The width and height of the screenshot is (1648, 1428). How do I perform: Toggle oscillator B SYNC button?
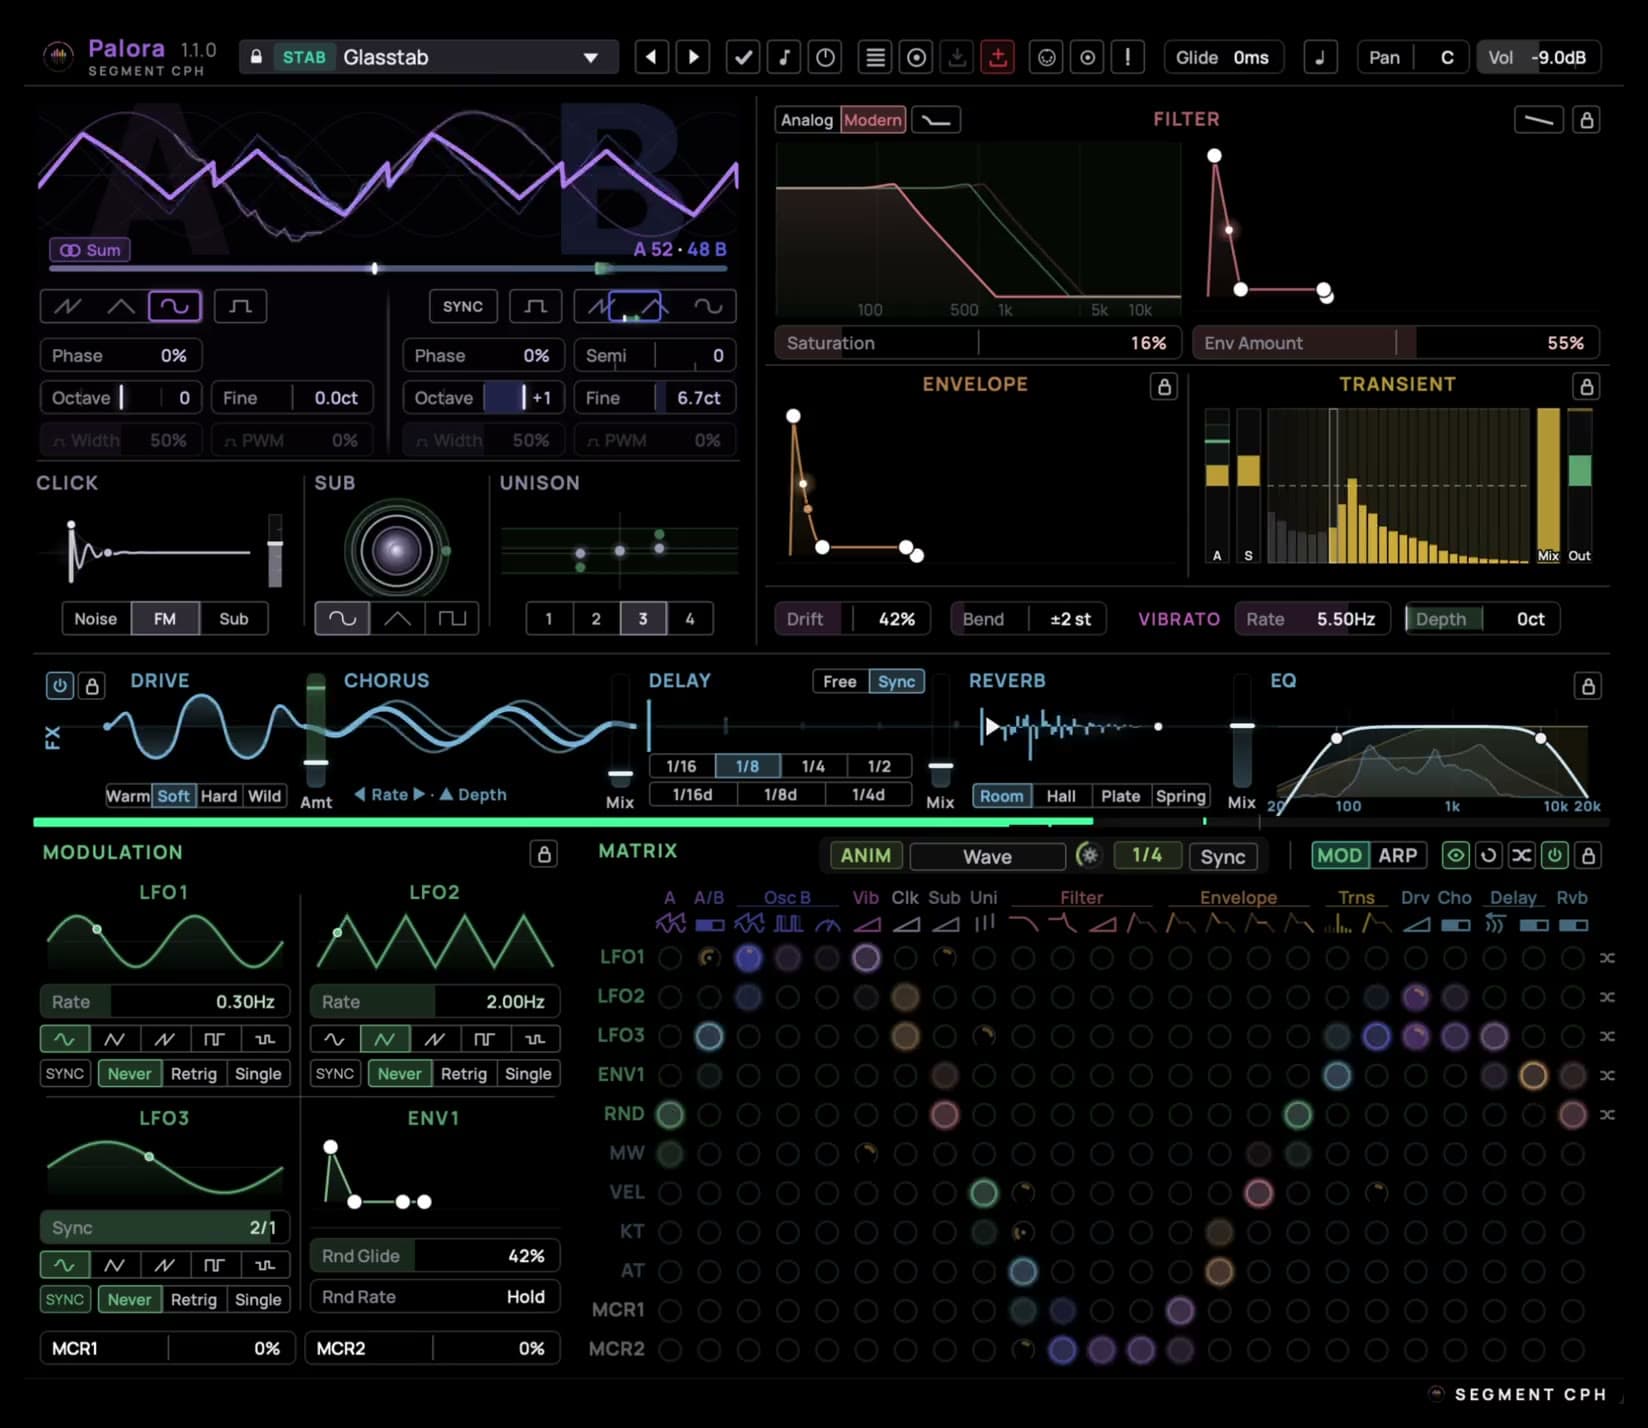pyautogui.click(x=463, y=306)
